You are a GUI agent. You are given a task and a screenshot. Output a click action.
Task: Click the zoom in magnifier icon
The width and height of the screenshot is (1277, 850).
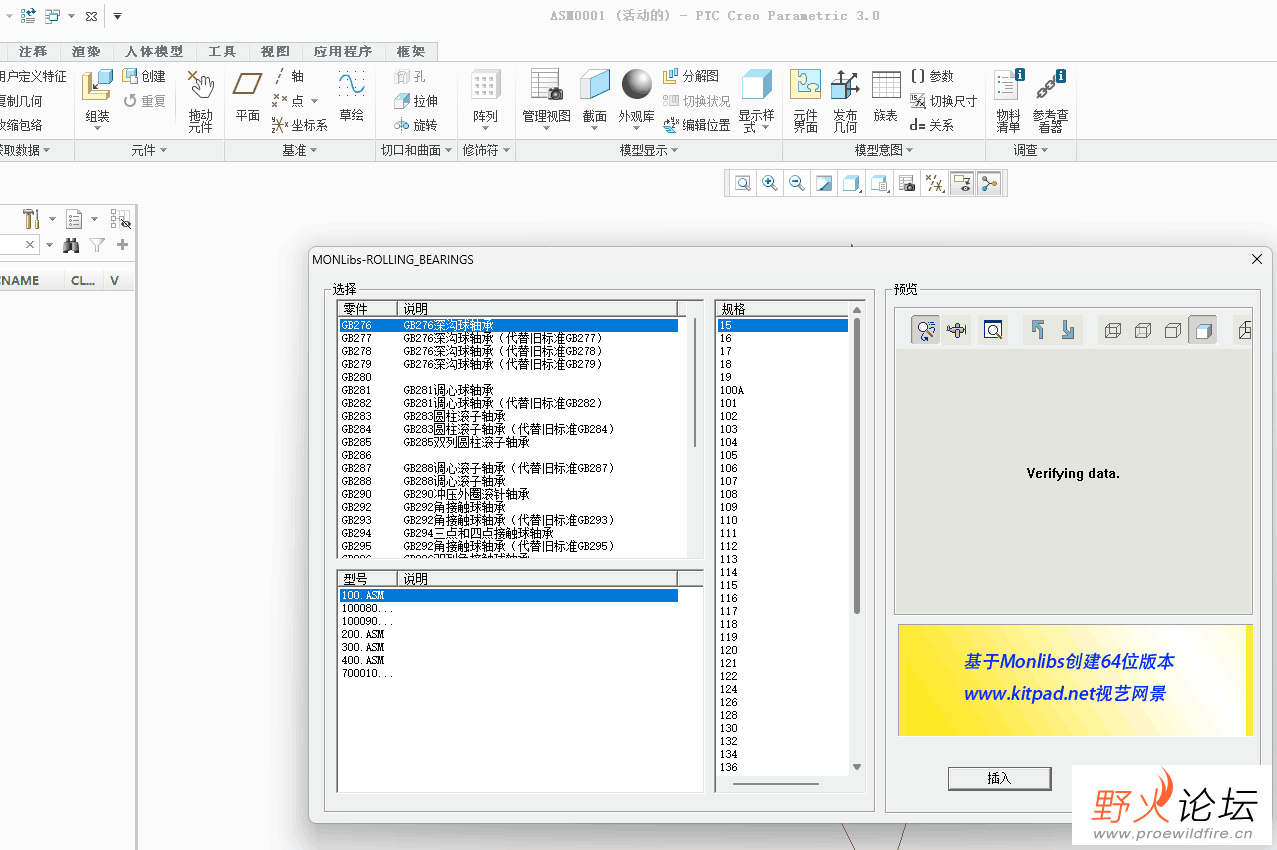[x=770, y=183]
